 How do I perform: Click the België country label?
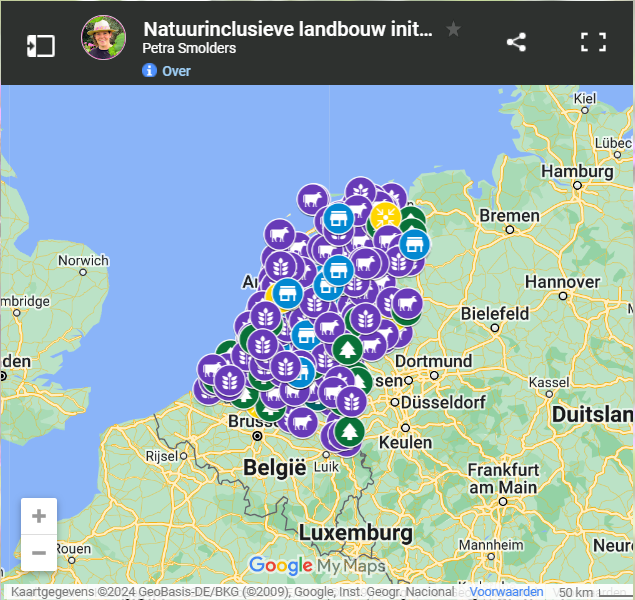(x=275, y=468)
